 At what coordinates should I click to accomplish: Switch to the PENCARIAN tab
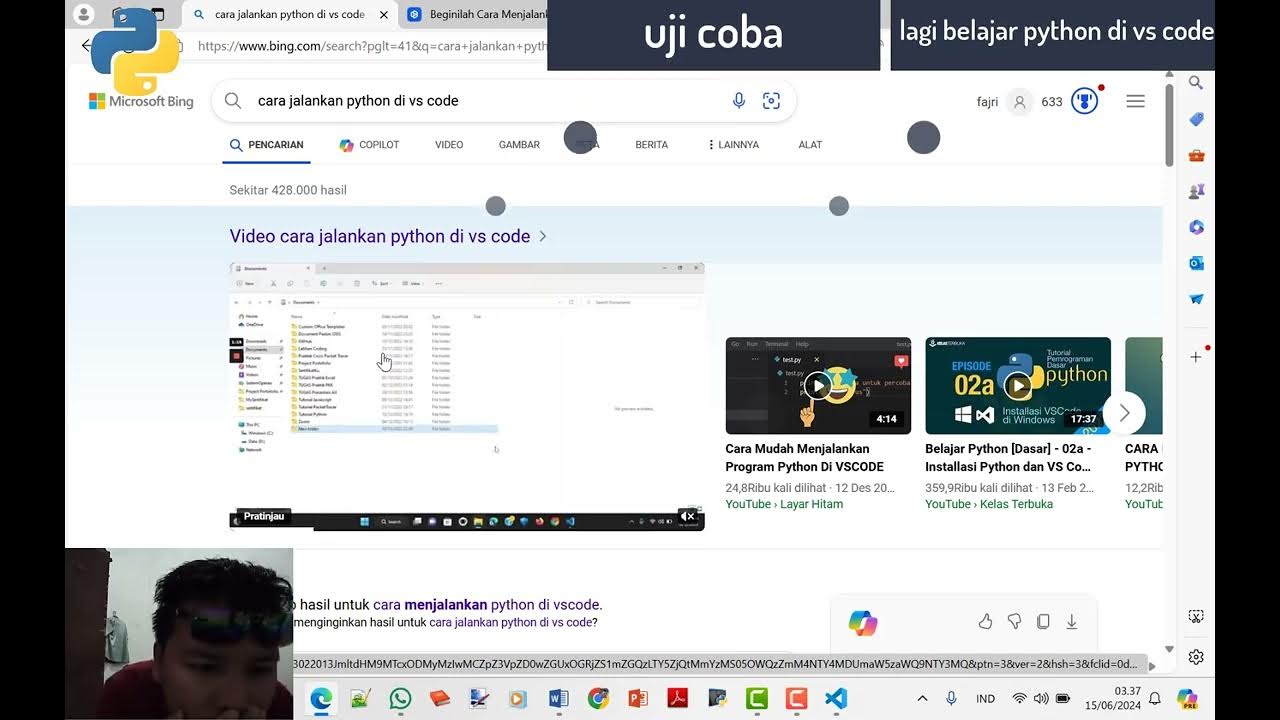click(266, 145)
